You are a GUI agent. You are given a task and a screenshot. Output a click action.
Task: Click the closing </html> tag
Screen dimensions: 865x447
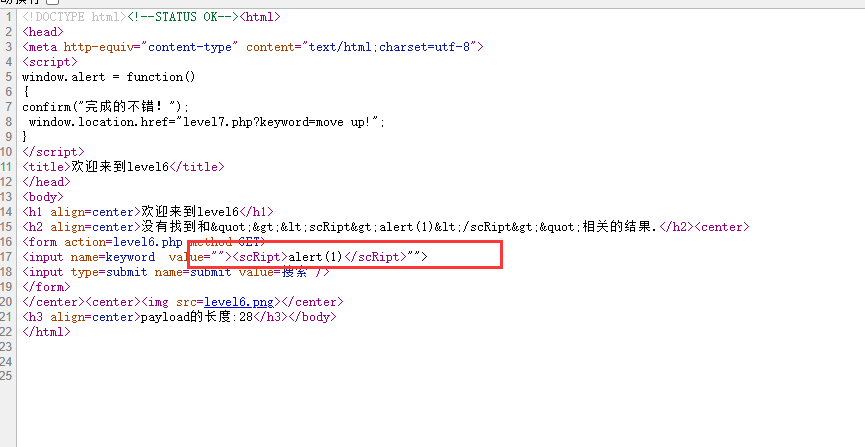pos(46,332)
